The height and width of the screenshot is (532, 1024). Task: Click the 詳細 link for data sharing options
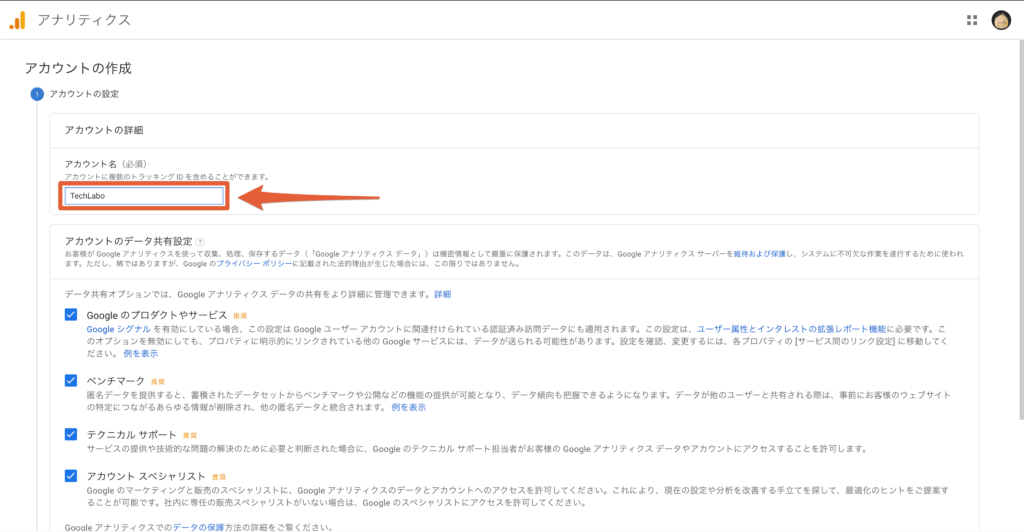[x=442, y=294]
